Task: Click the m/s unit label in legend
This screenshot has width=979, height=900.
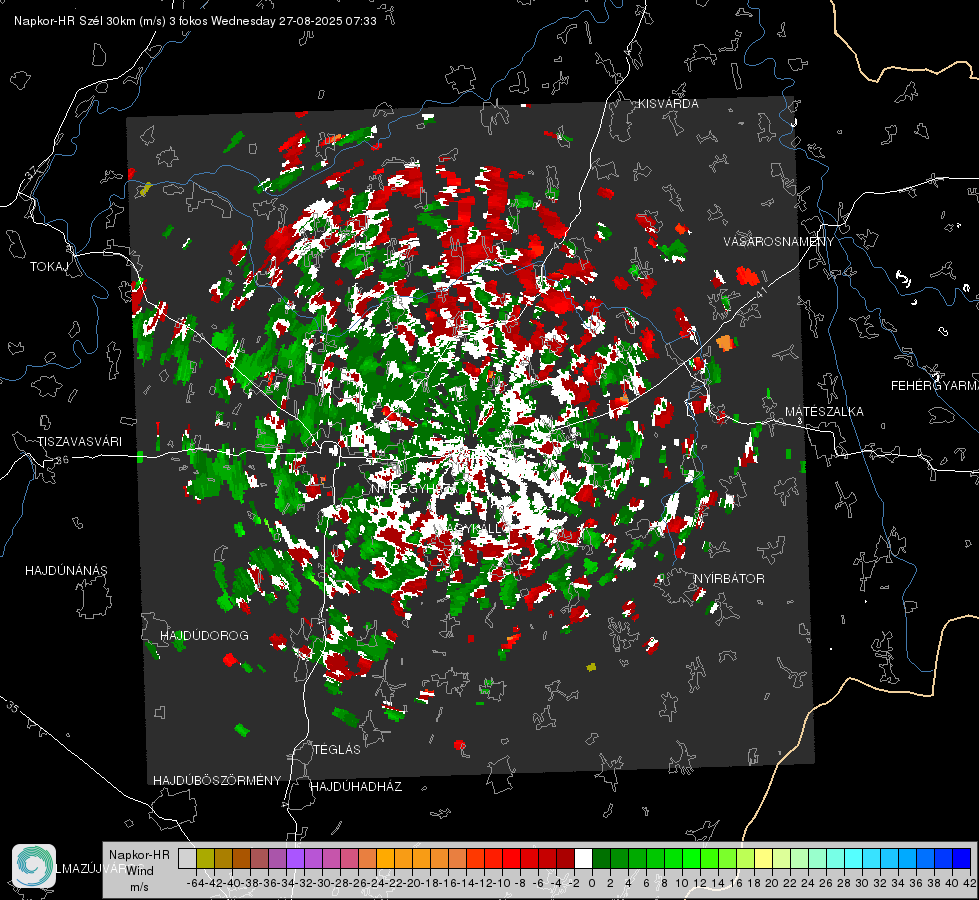Action: click(139, 887)
